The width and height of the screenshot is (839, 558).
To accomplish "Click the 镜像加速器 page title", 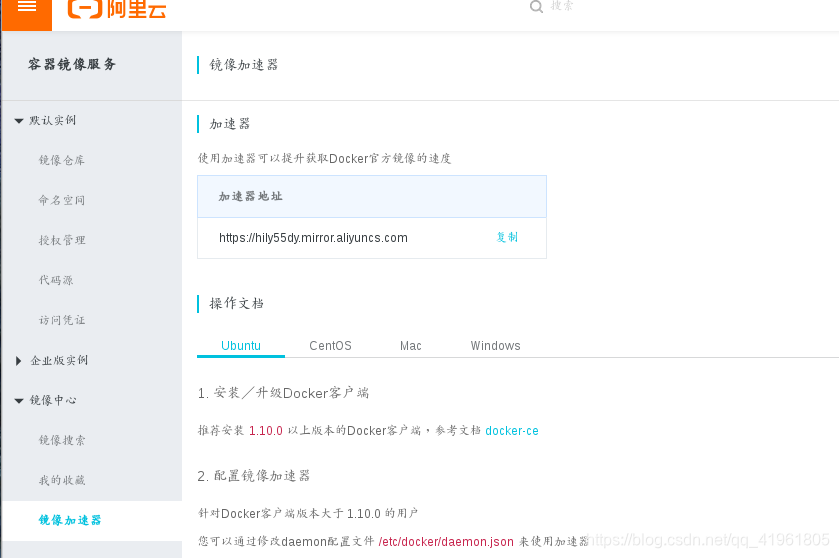I will pos(243,65).
